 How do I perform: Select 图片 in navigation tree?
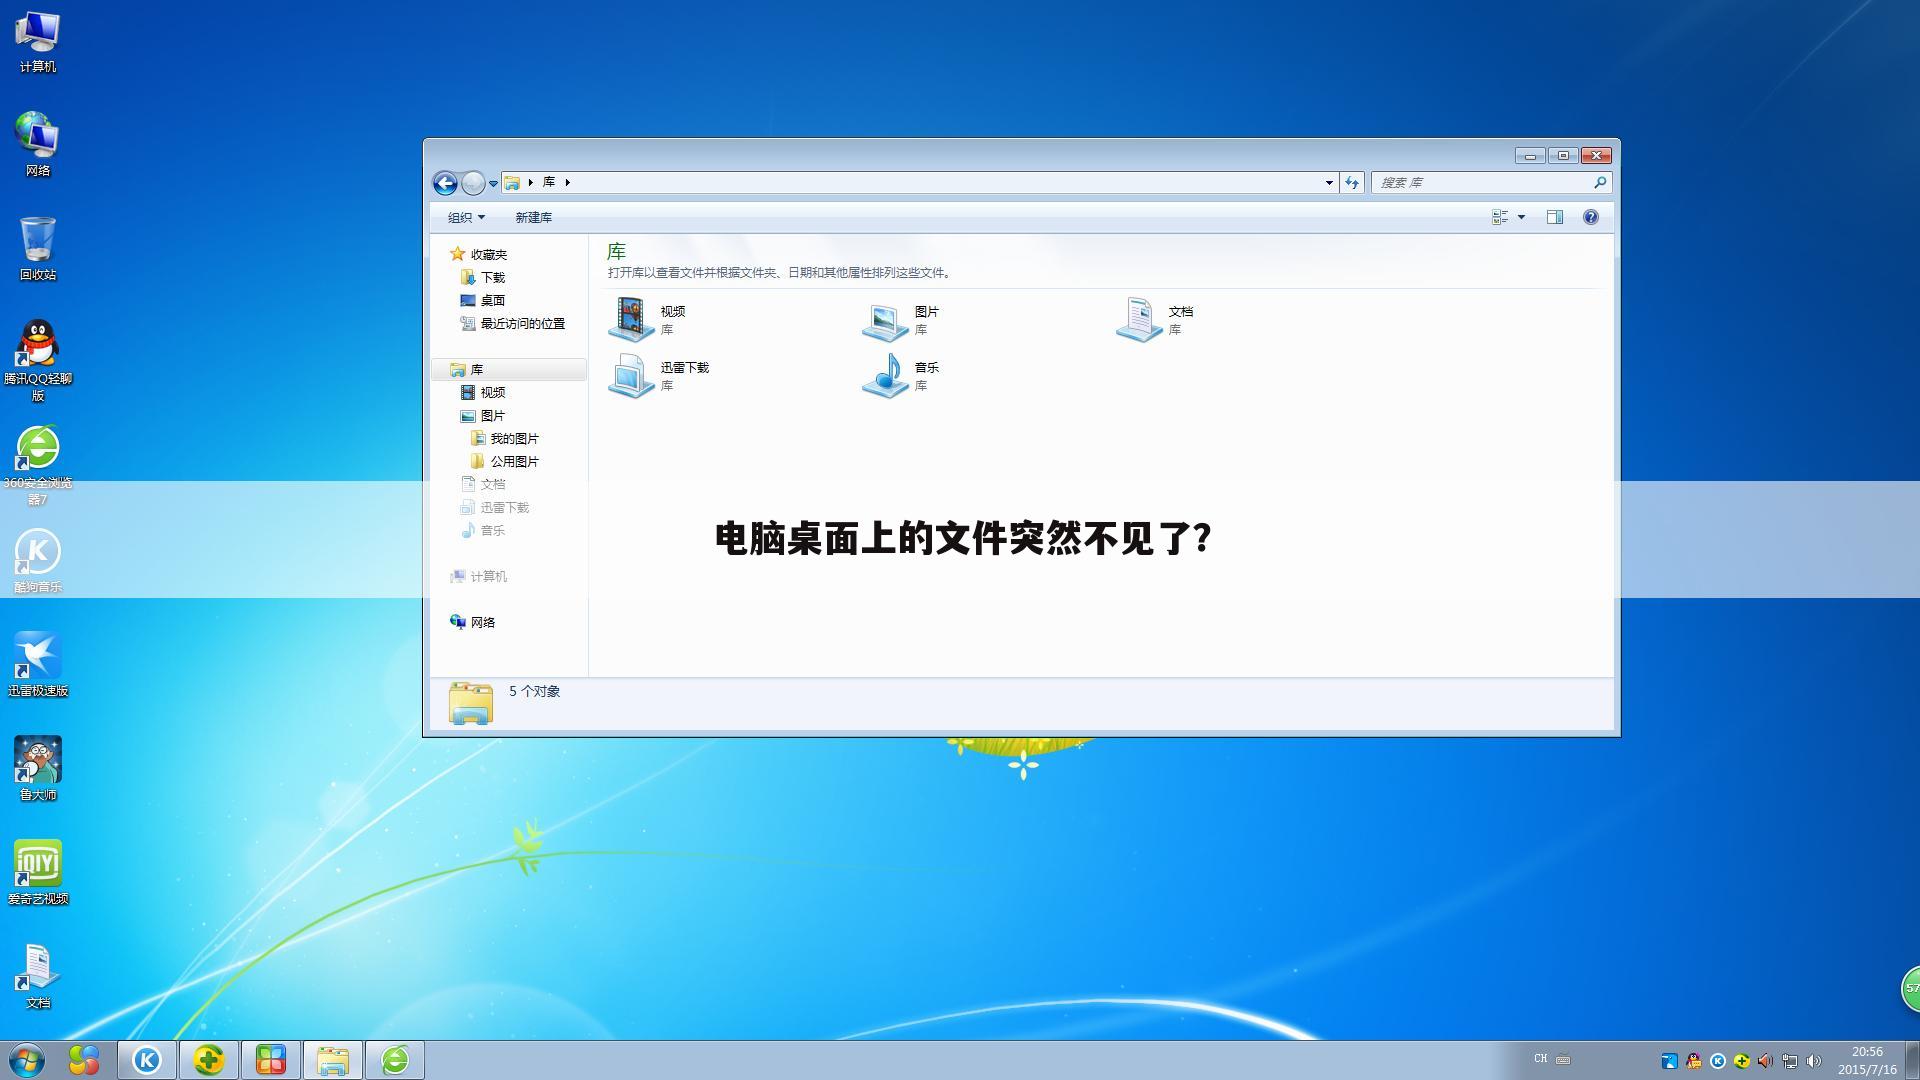click(x=483, y=415)
